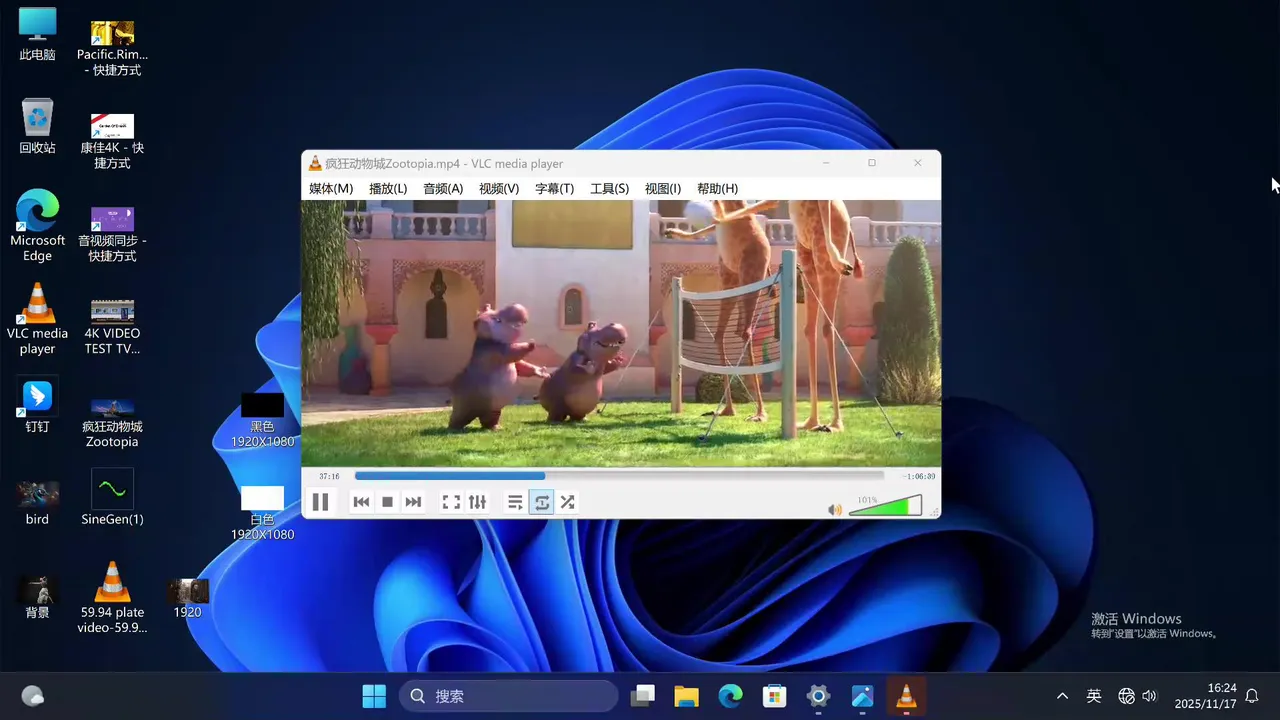Open Task View on taskbar
The height and width of the screenshot is (720, 1280).
(x=642, y=696)
